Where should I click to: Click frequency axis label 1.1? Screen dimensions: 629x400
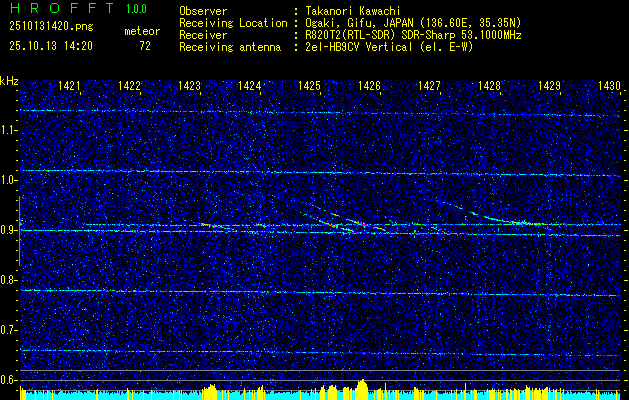pyautogui.click(x=7, y=130)
